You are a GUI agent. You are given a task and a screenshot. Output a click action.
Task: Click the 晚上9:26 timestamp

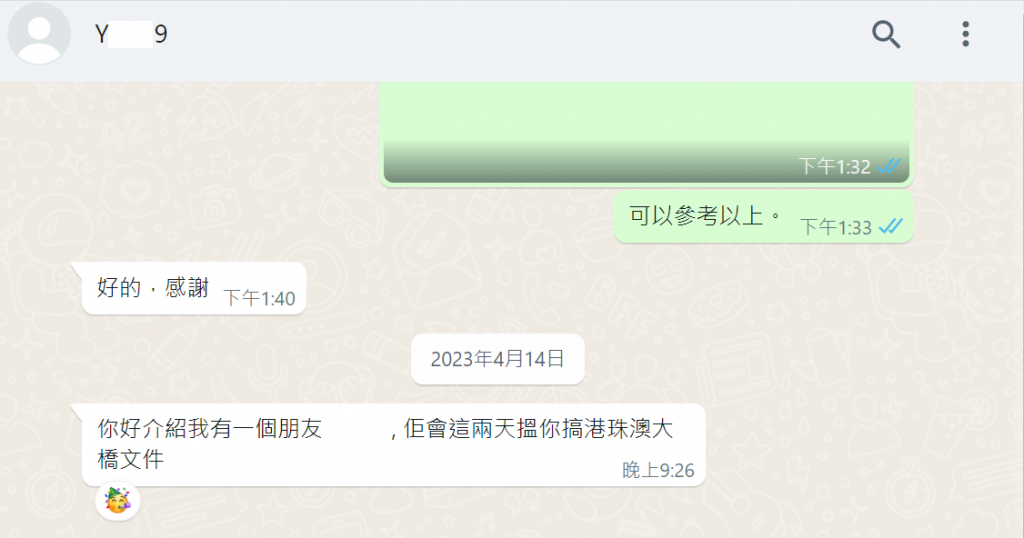click(x=658, y=470)
